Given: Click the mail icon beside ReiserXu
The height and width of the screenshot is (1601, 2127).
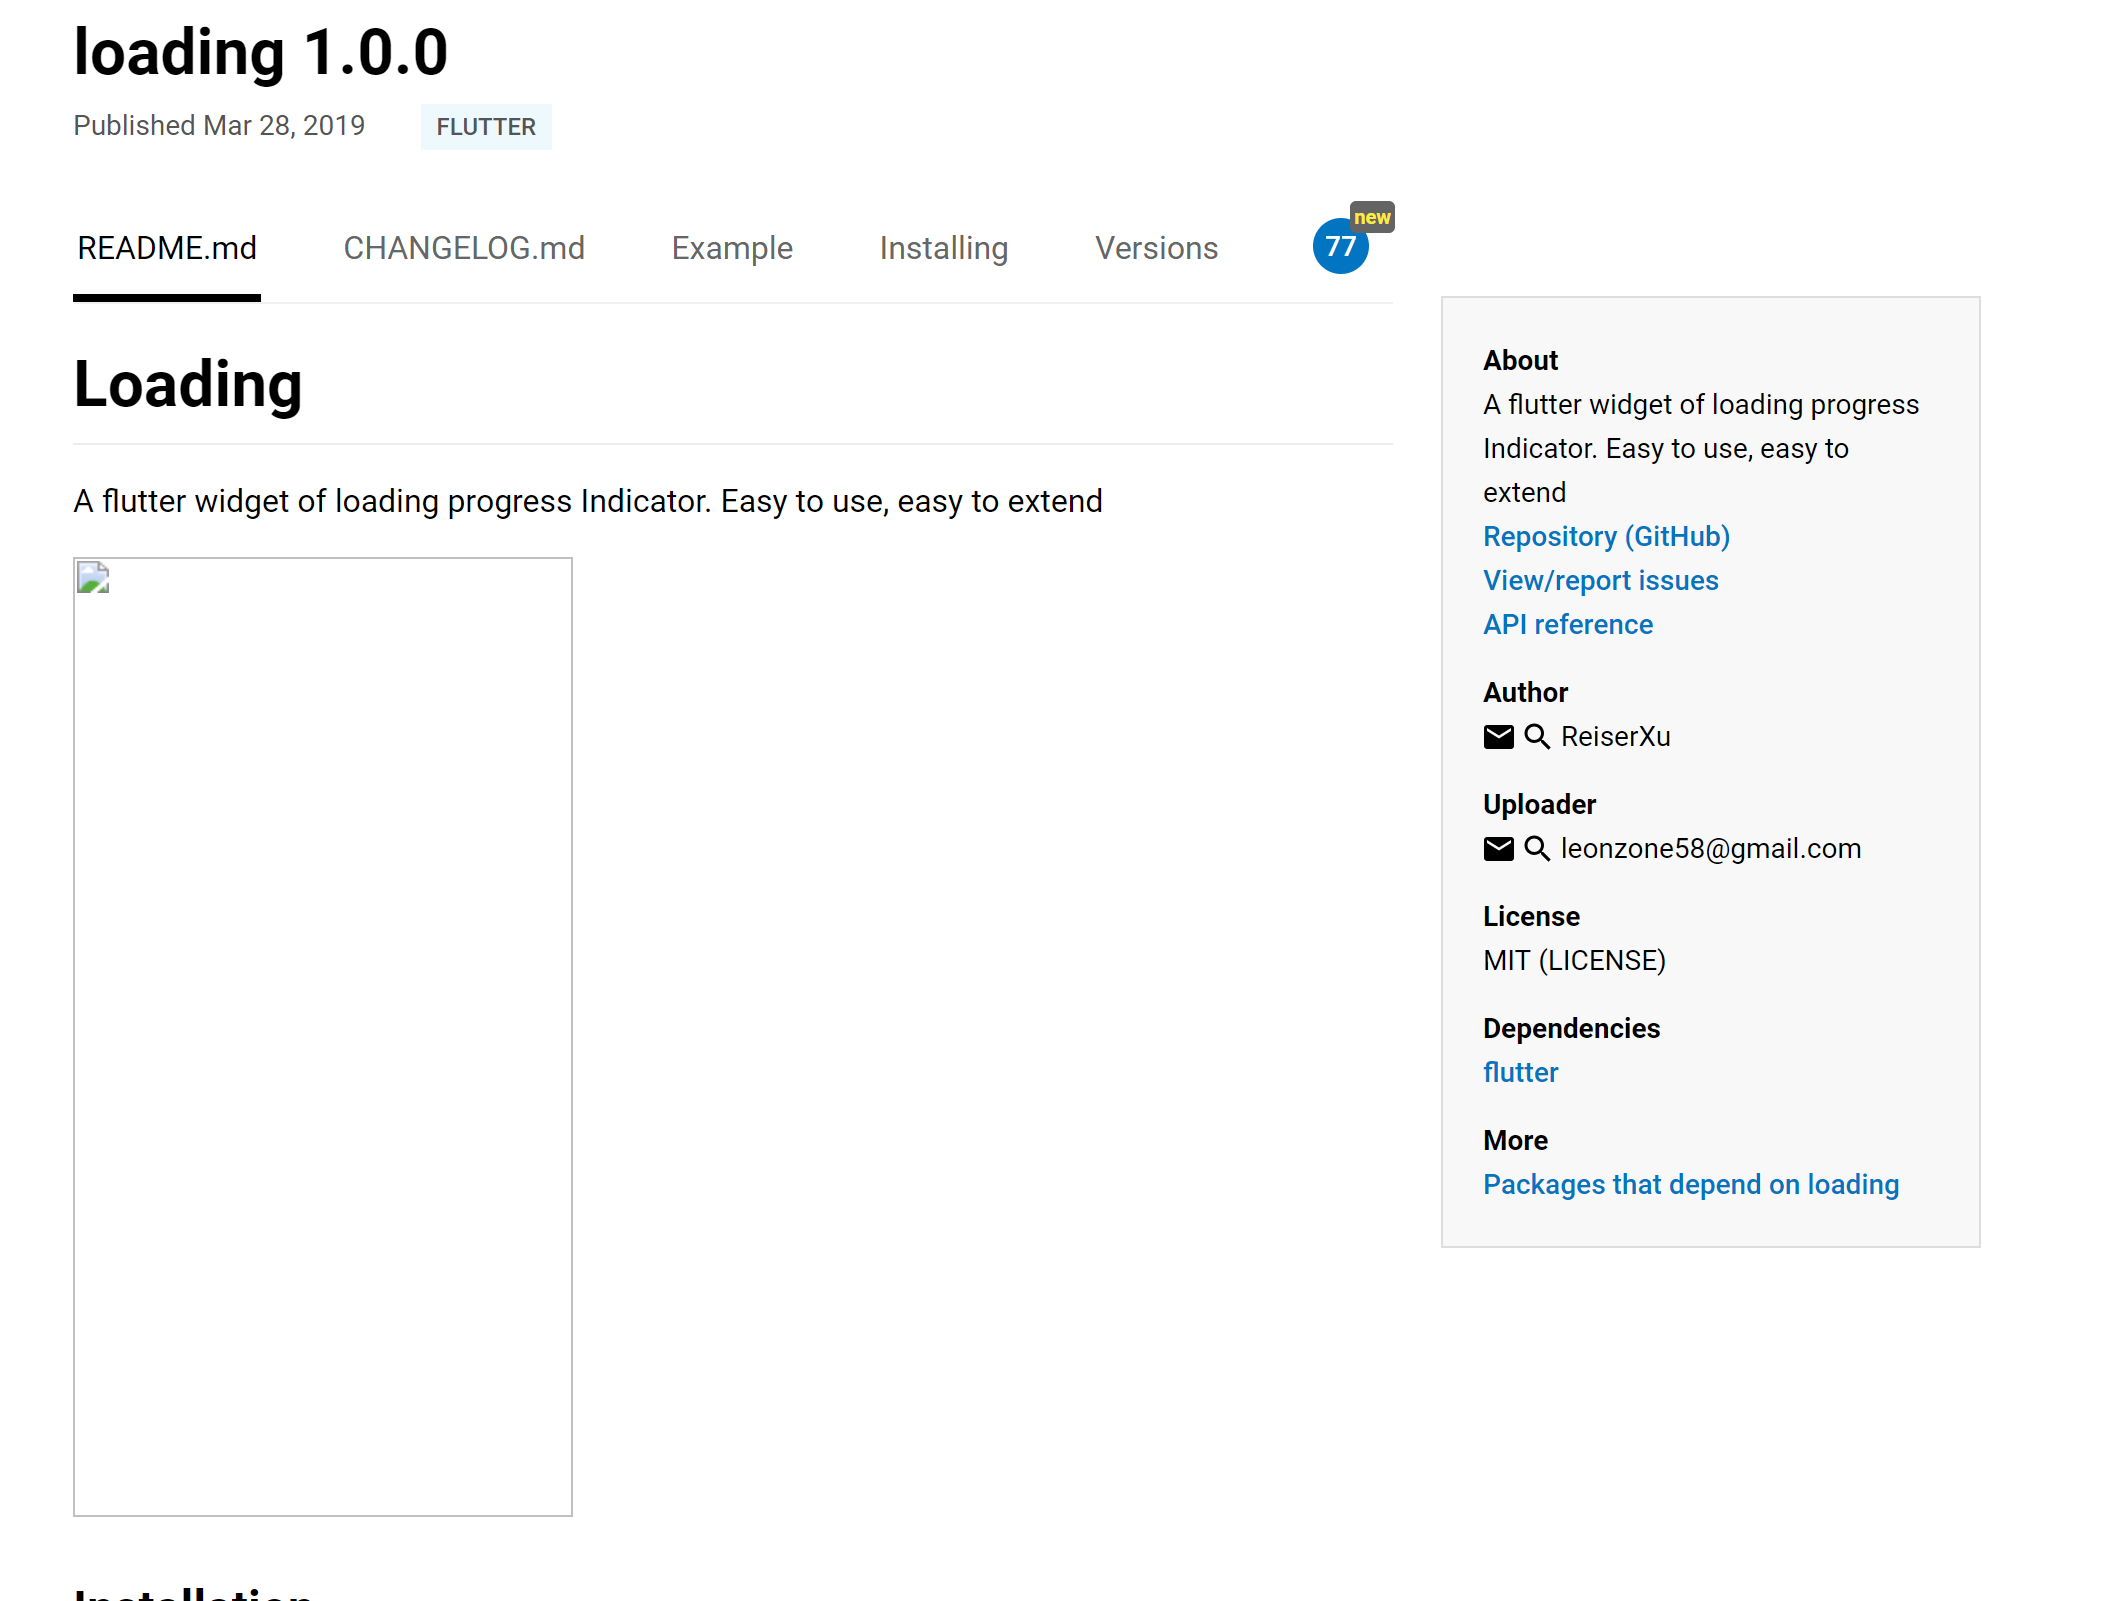Looking at the screenshot, I should tap(1497, 737).
